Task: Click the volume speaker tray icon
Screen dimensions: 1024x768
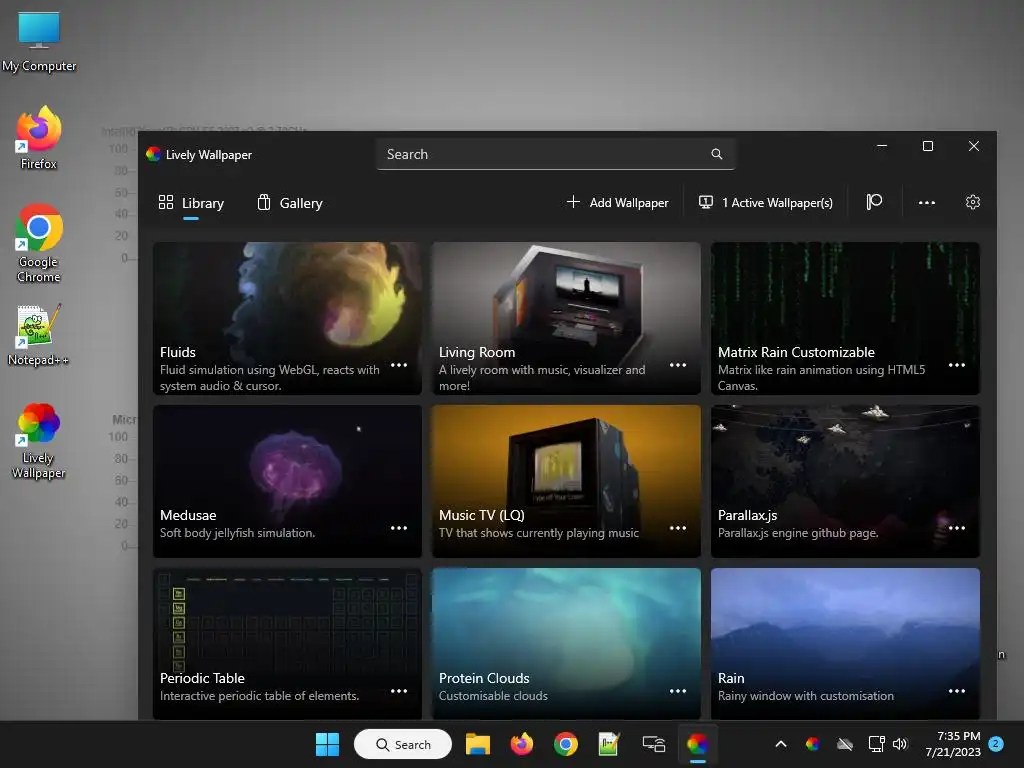Action: click(900, 744)
